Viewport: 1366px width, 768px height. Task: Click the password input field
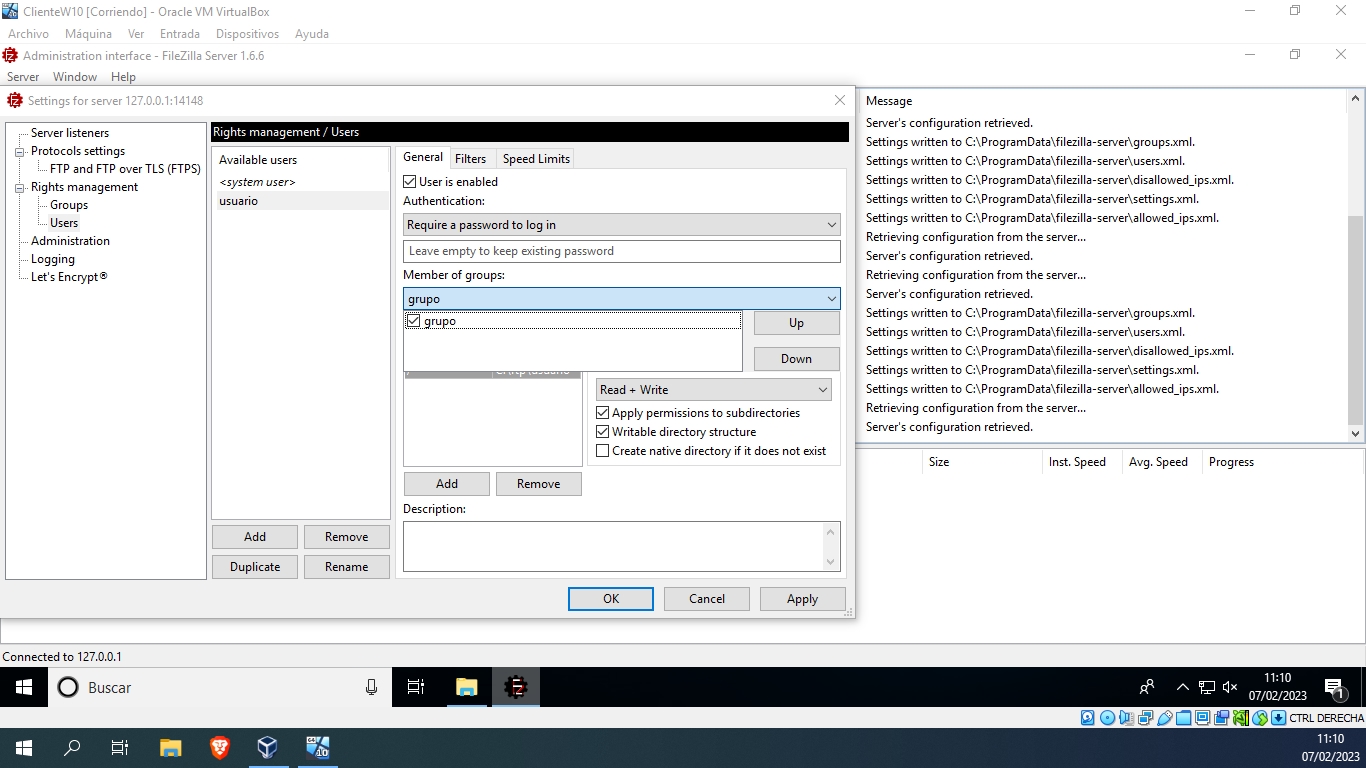[621, 251]
